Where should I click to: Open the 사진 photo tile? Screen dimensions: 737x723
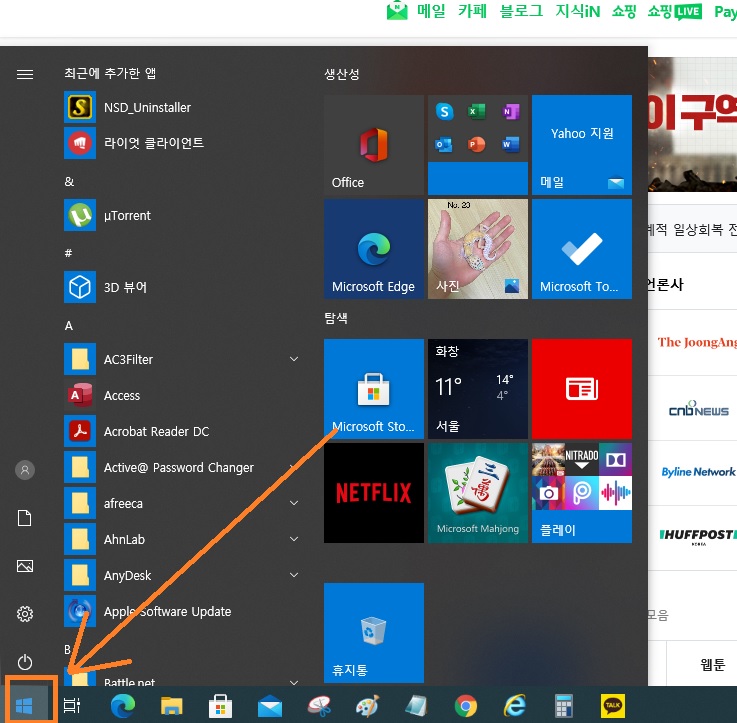(478, 249)
